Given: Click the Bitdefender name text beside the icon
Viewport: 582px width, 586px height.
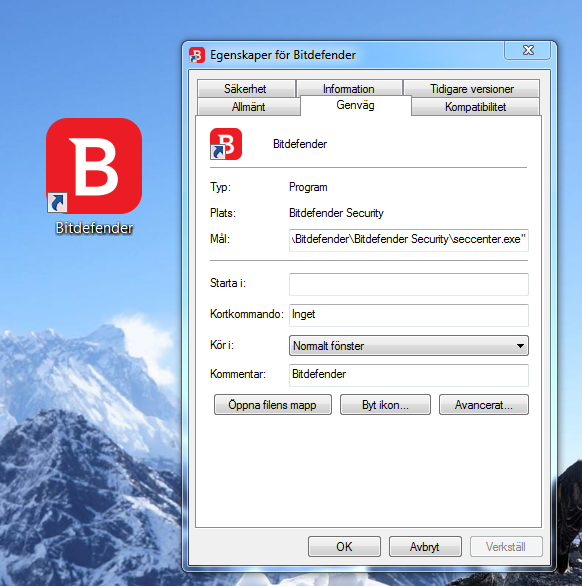Looking at the screenshot, I should click(x=300, y=144).
